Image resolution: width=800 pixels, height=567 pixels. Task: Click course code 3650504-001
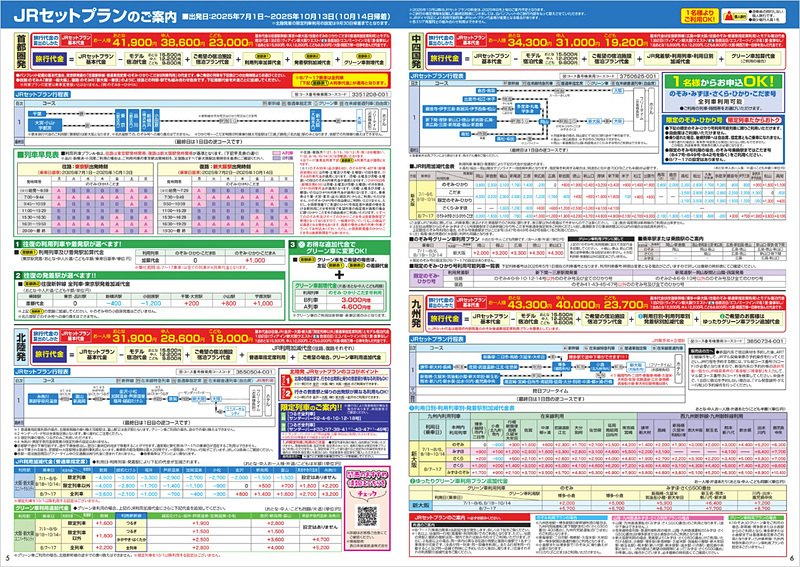pyautogui.click(x=255, y=372)
